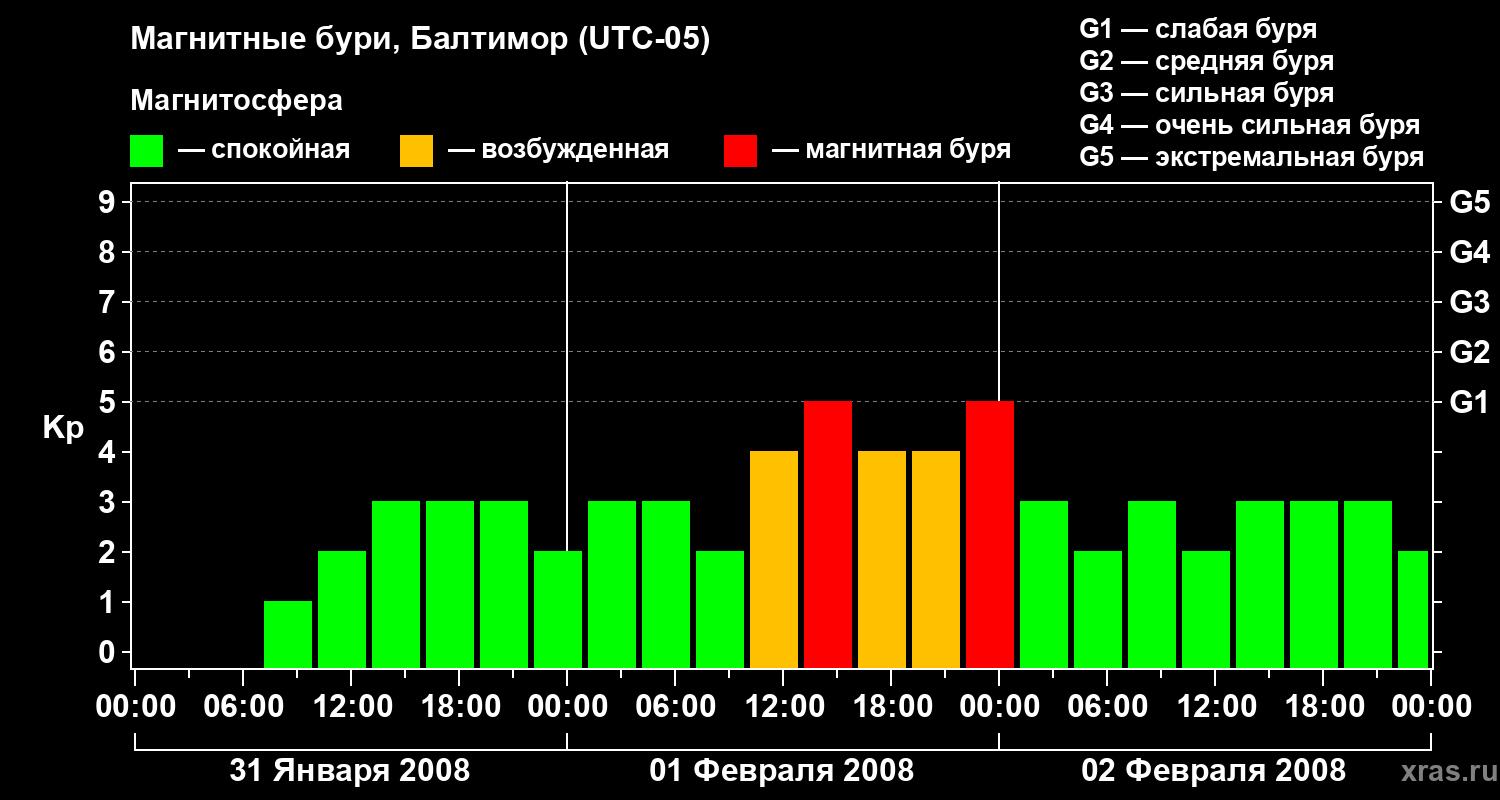The width and height of the screenshot is (1500, 800).
Task: Click the '12:00' time label for 31 January
Action: tap(351, 707)
